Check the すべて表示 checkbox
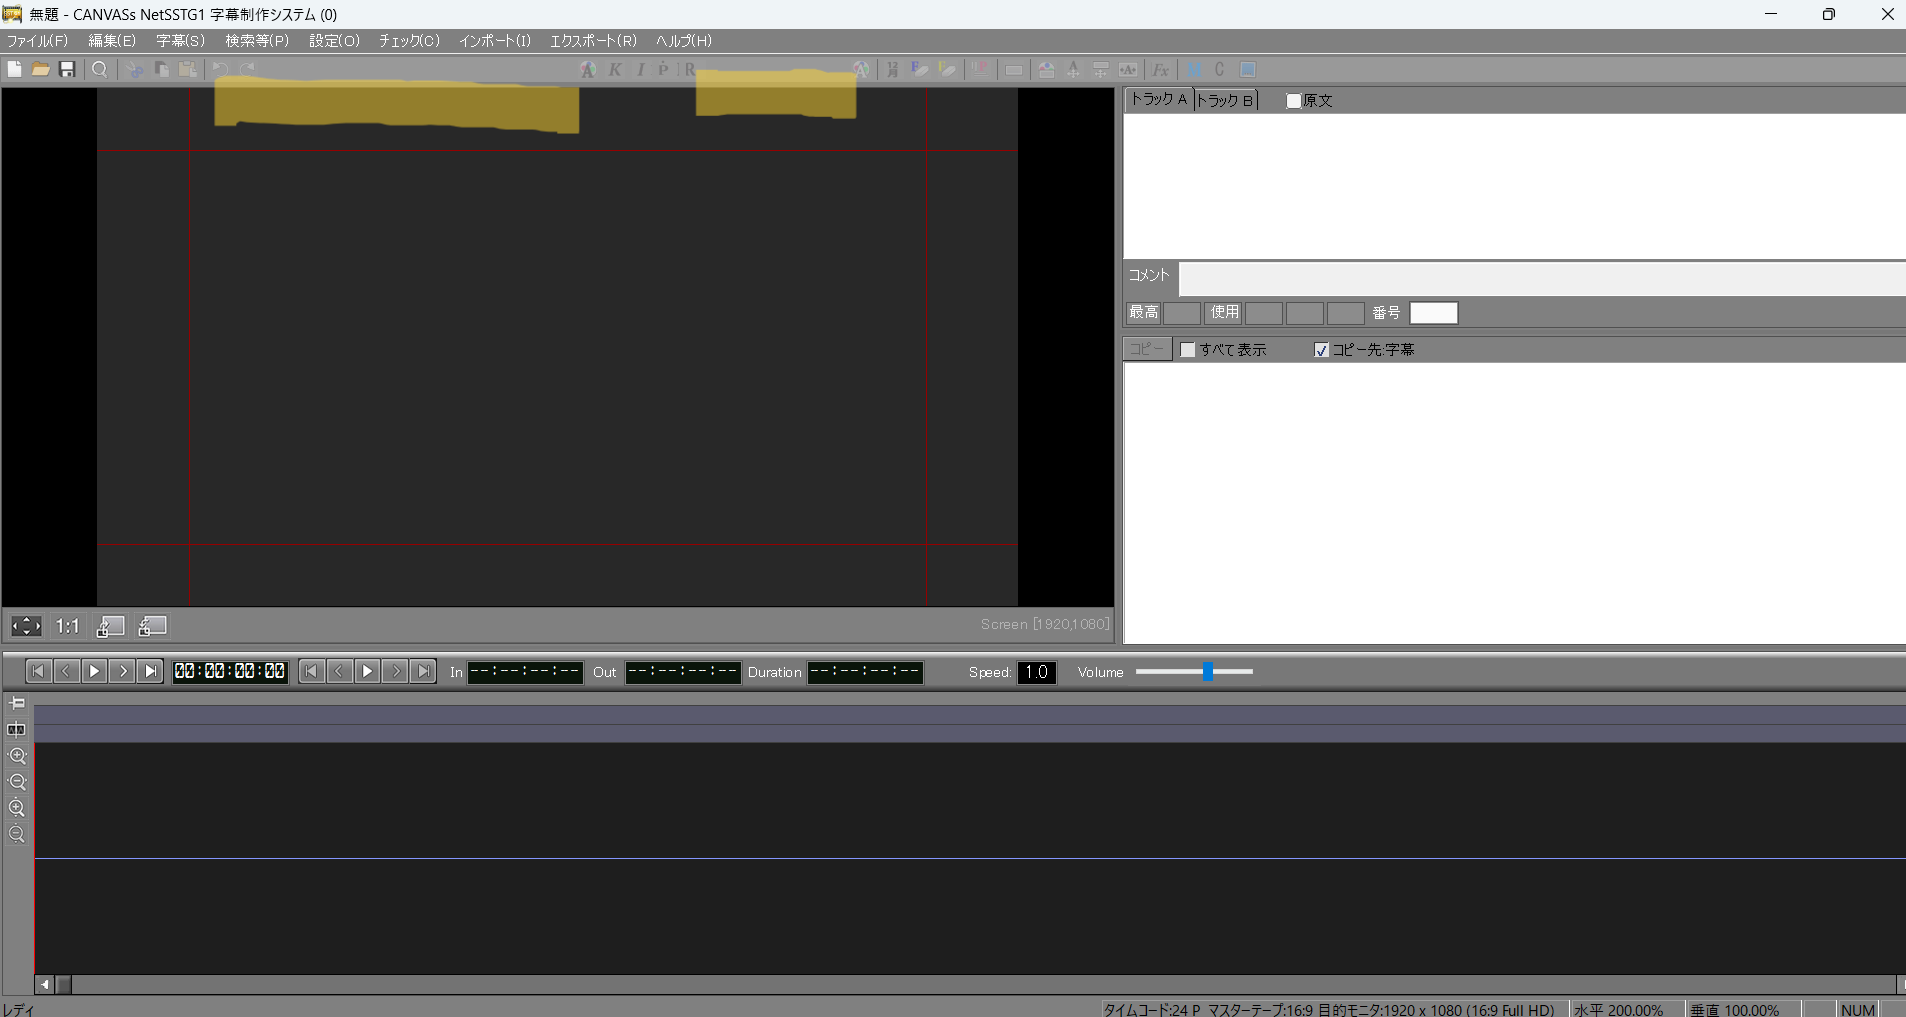This screenshot has height=1017, width=1906. coord(1188,350)
